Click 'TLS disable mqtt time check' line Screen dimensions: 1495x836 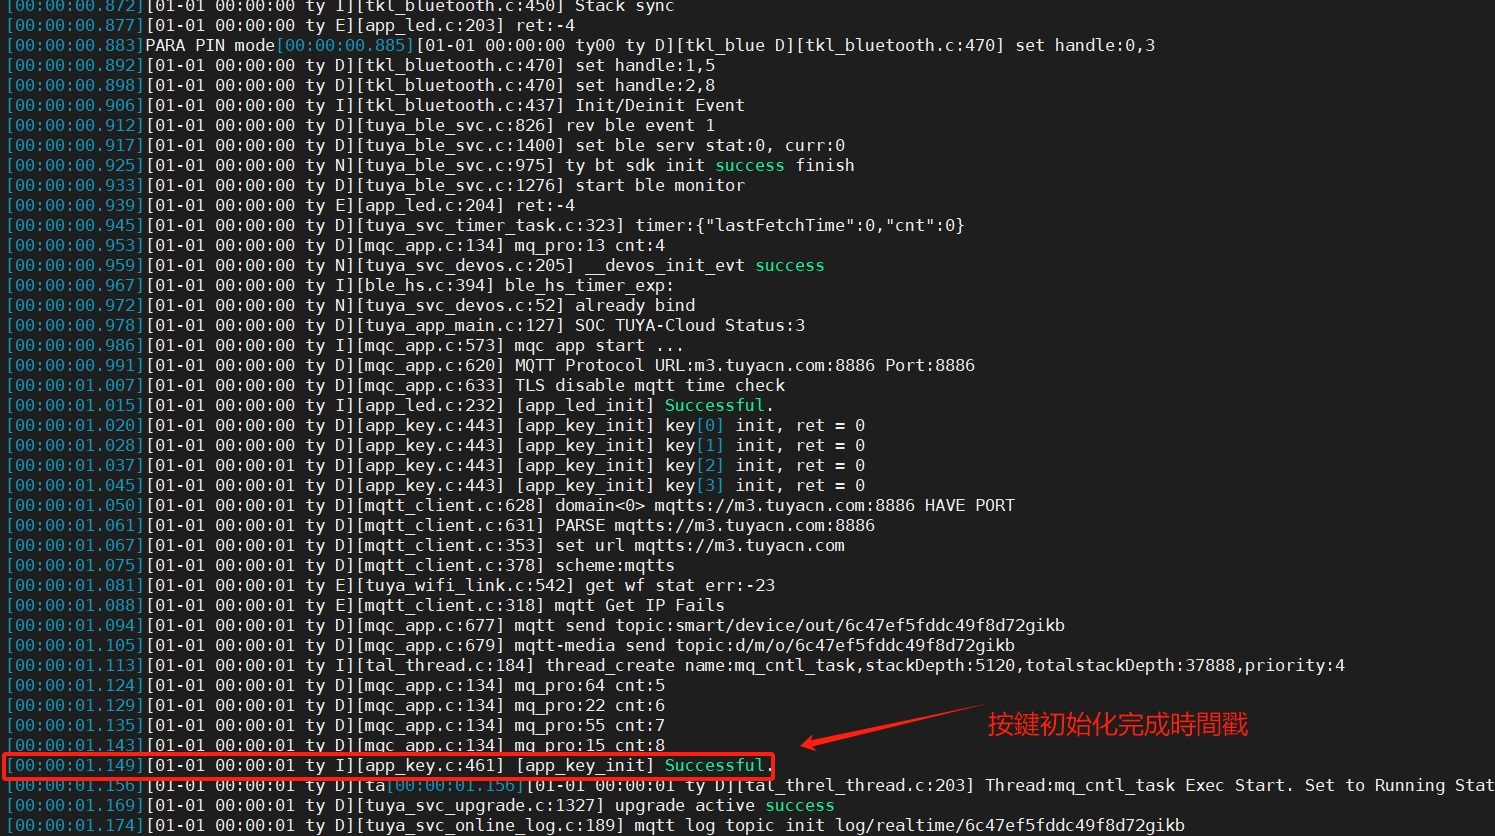coord(650,385)
